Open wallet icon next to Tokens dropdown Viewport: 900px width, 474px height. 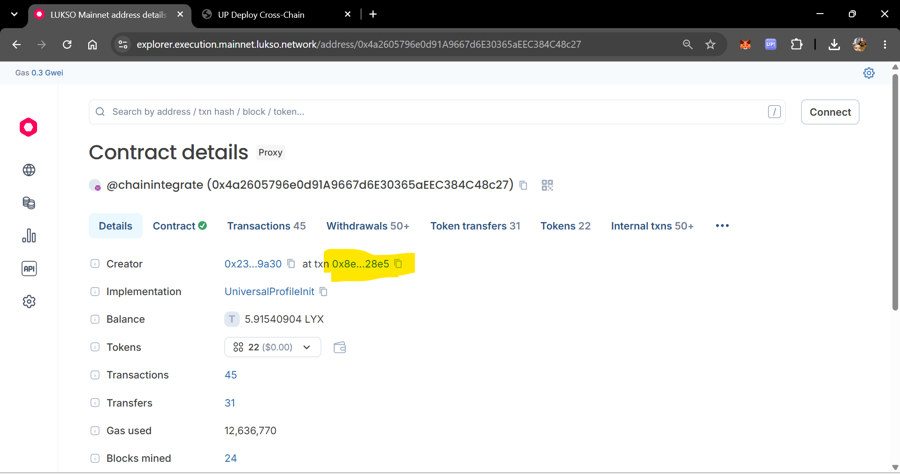(339, 347)
